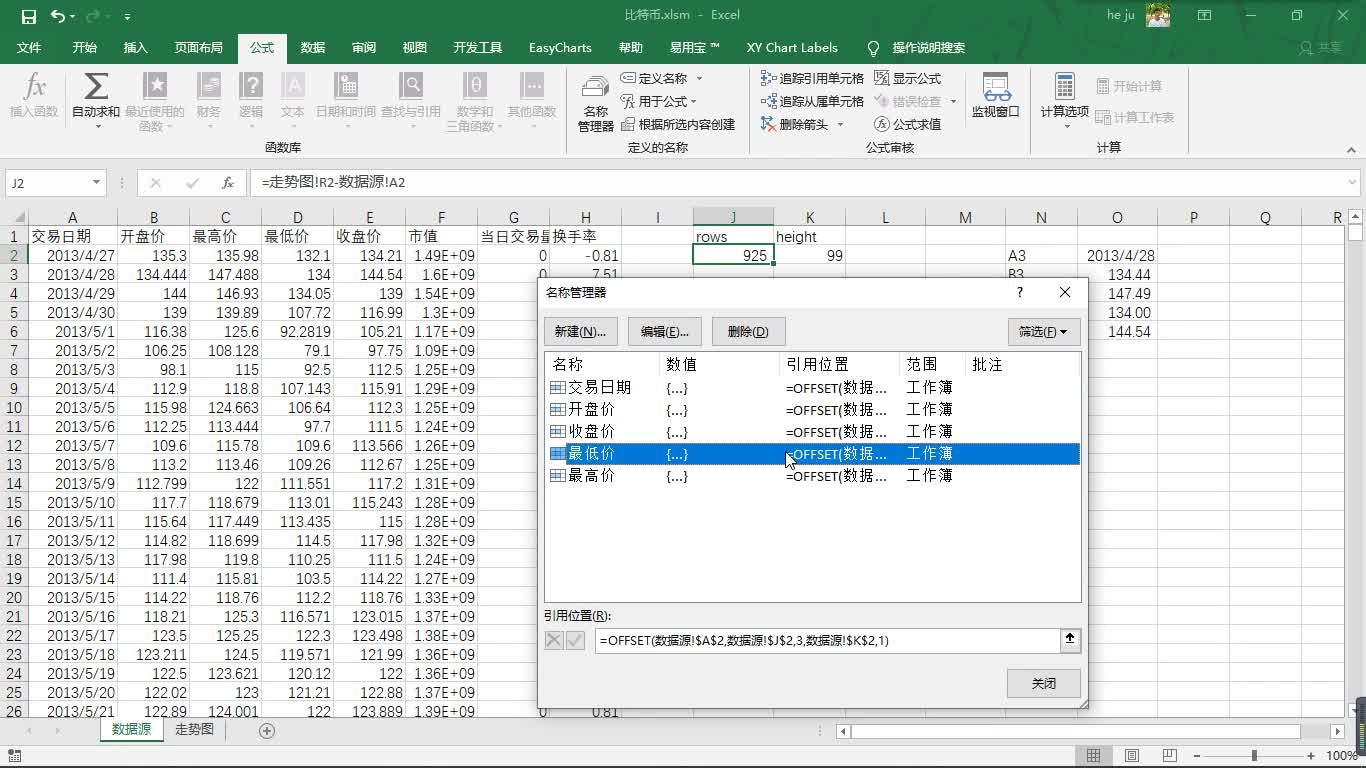Click the AutoSum (自动求和) sigma icon

coord(96,88)
